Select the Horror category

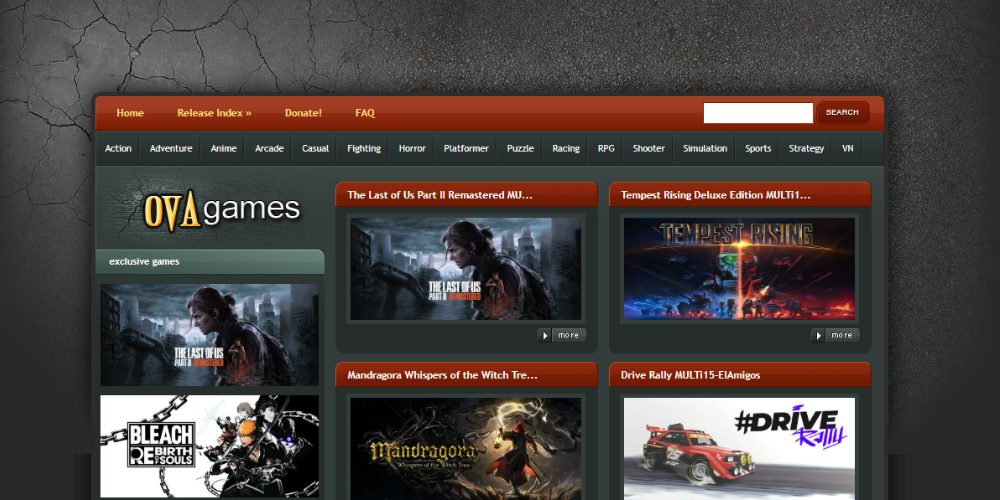pos(412,149)
